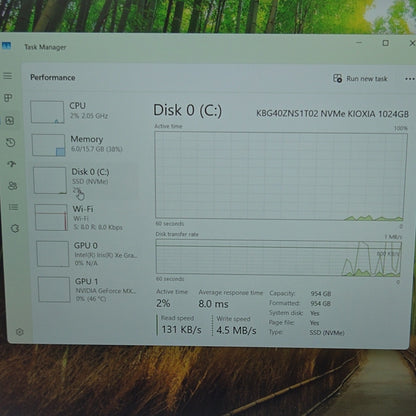Open the Startup apps page icon

(11, 164)
